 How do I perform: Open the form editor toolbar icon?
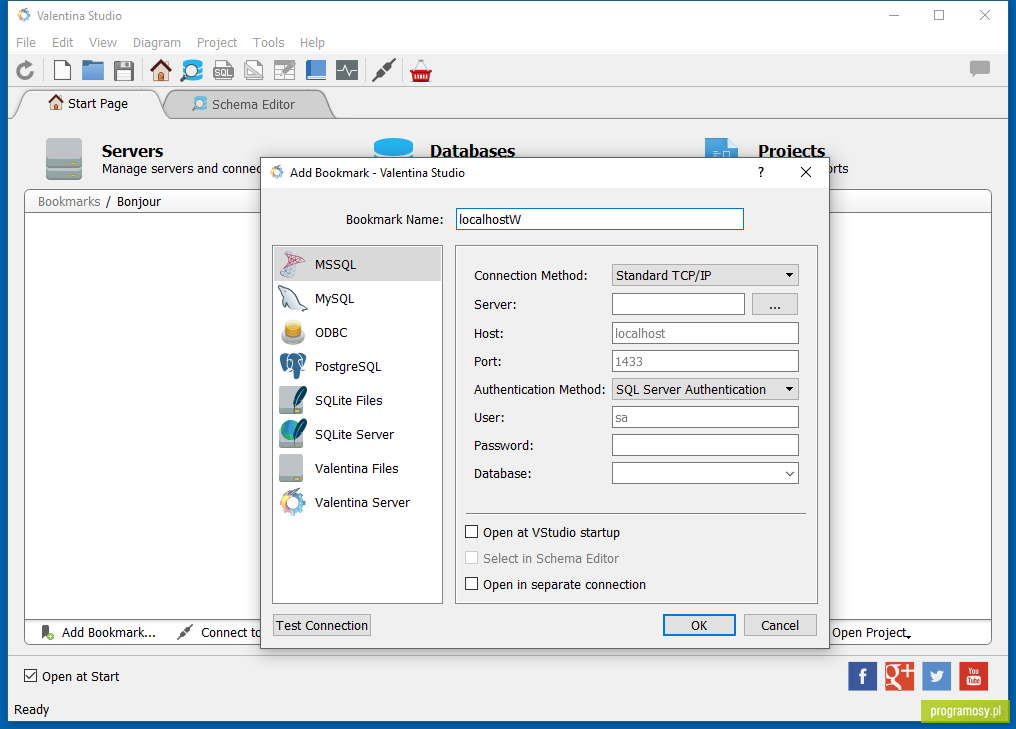point(284,71)
